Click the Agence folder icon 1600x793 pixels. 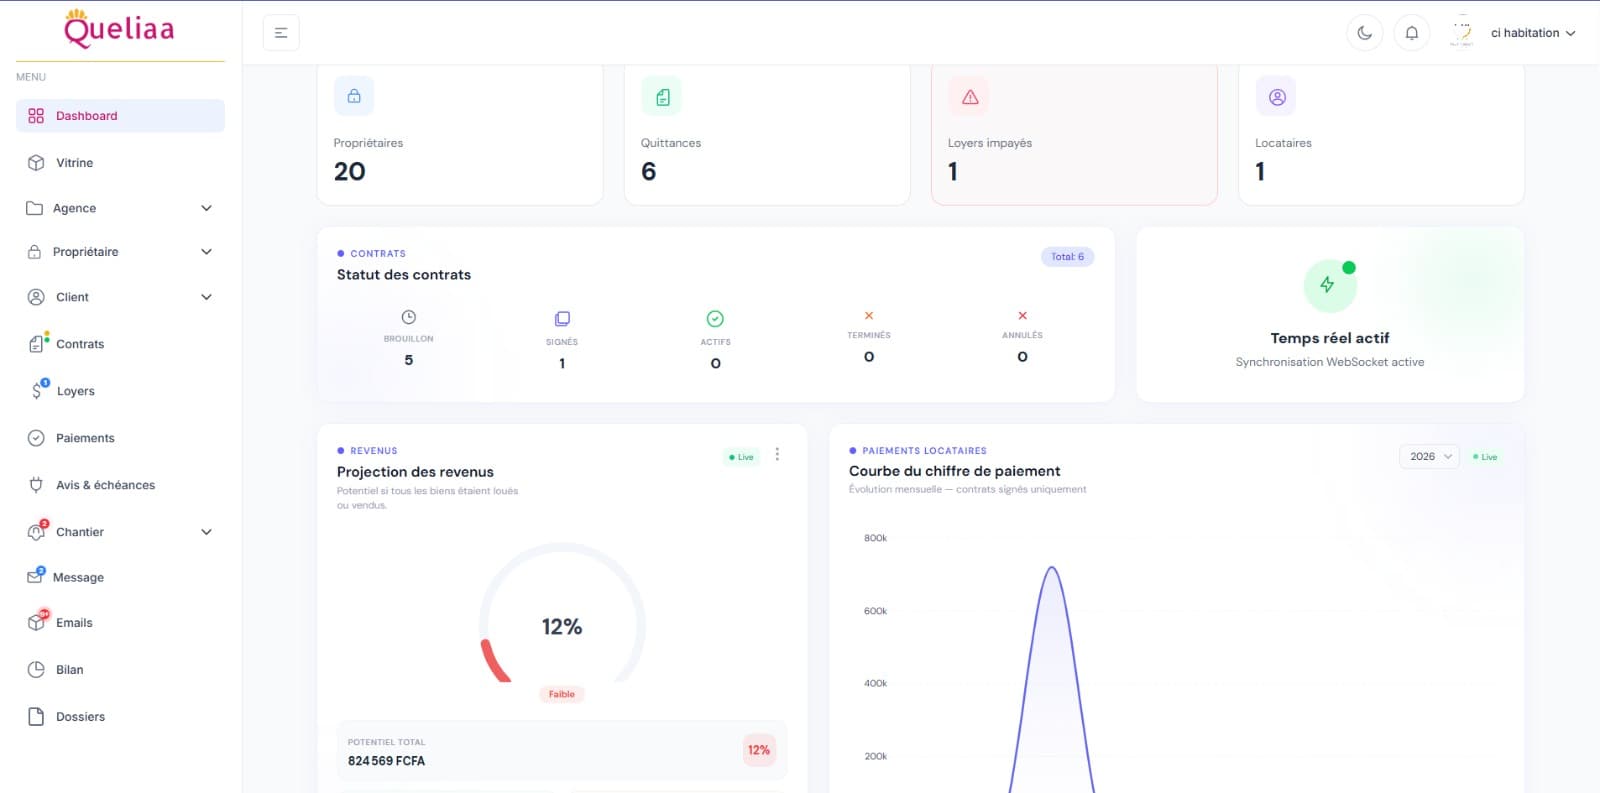click(34, 208)
